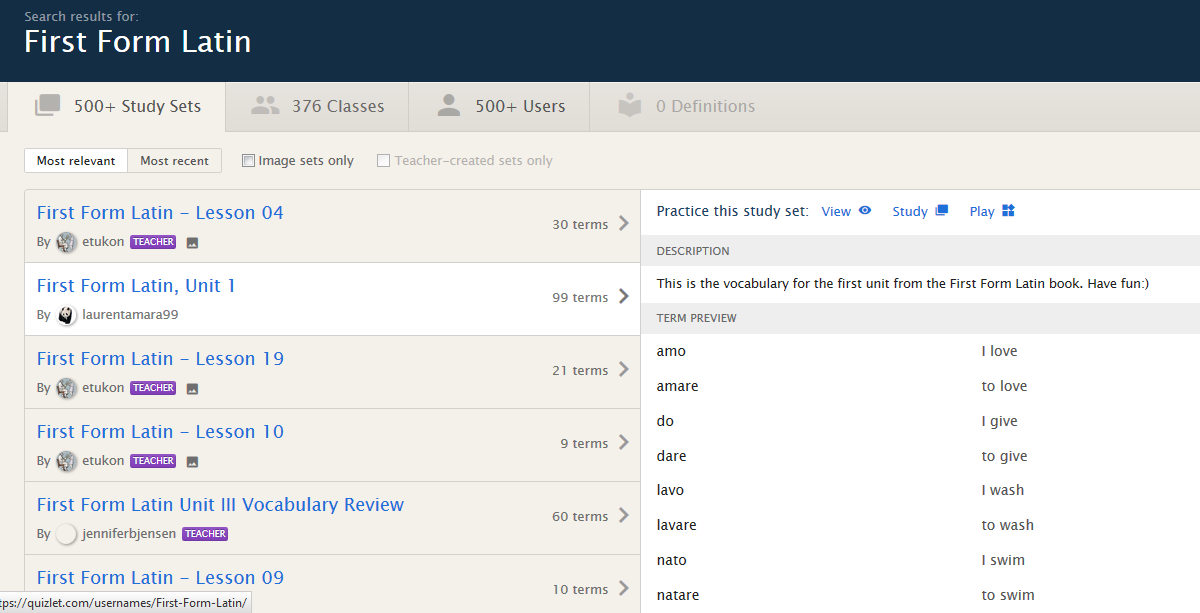Click the definition 'I give'
This screenshot has width=1200, height=613.
click(999, 421)
